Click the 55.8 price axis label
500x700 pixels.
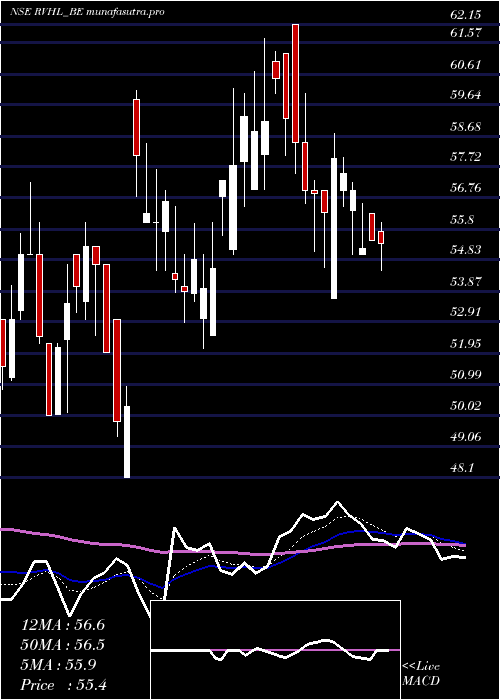click(x=462, y=219)
